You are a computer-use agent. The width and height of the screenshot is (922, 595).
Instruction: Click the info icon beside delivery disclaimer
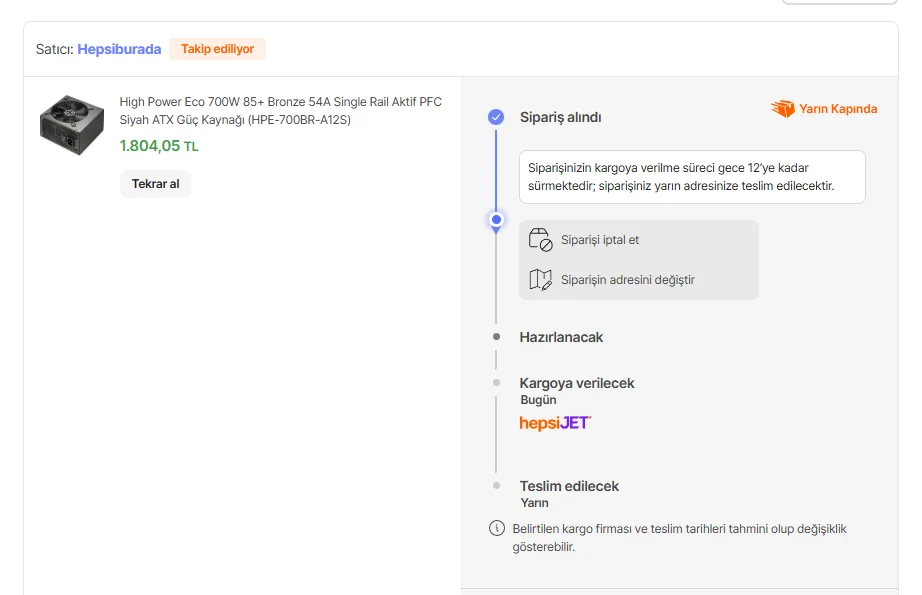tap(496, 529)
